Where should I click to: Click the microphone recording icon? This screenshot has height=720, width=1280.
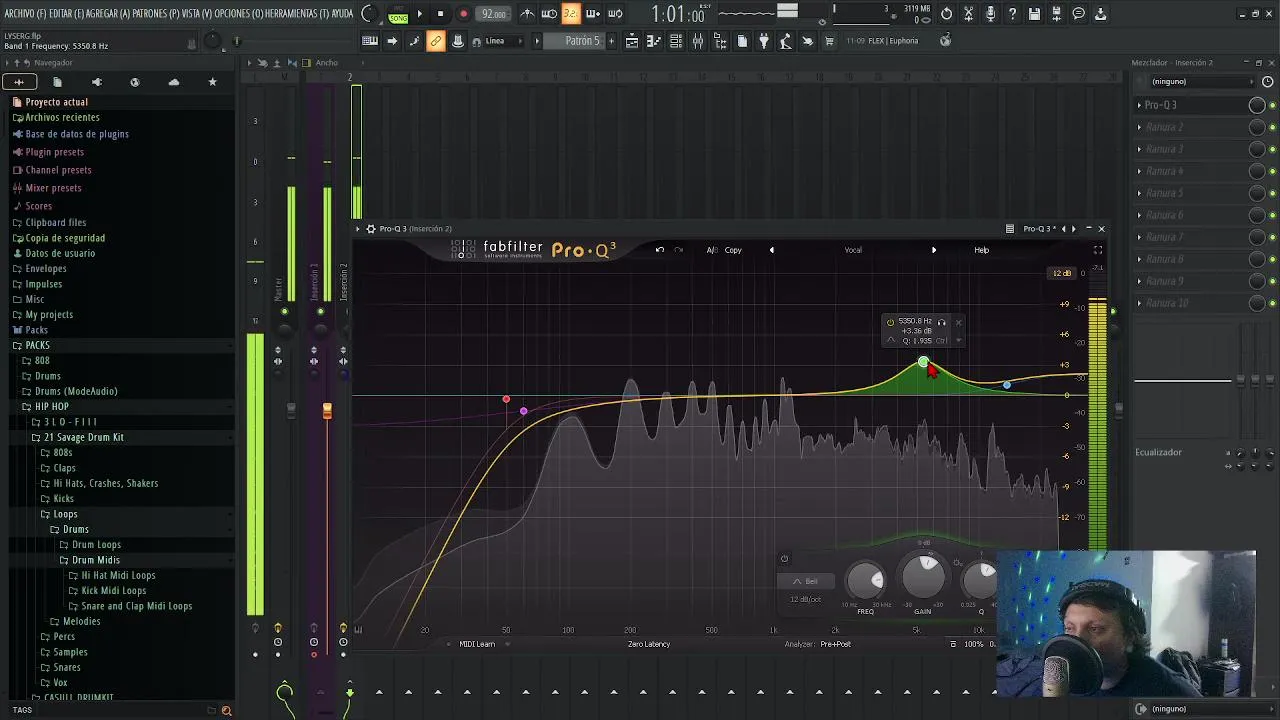990,14
